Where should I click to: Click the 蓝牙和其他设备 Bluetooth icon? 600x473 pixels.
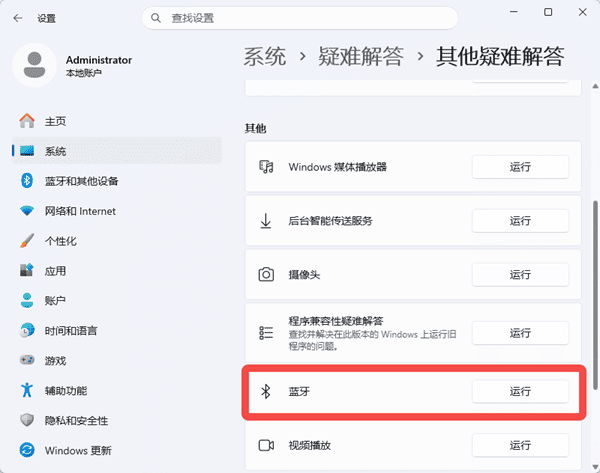(x=27, y=181)
